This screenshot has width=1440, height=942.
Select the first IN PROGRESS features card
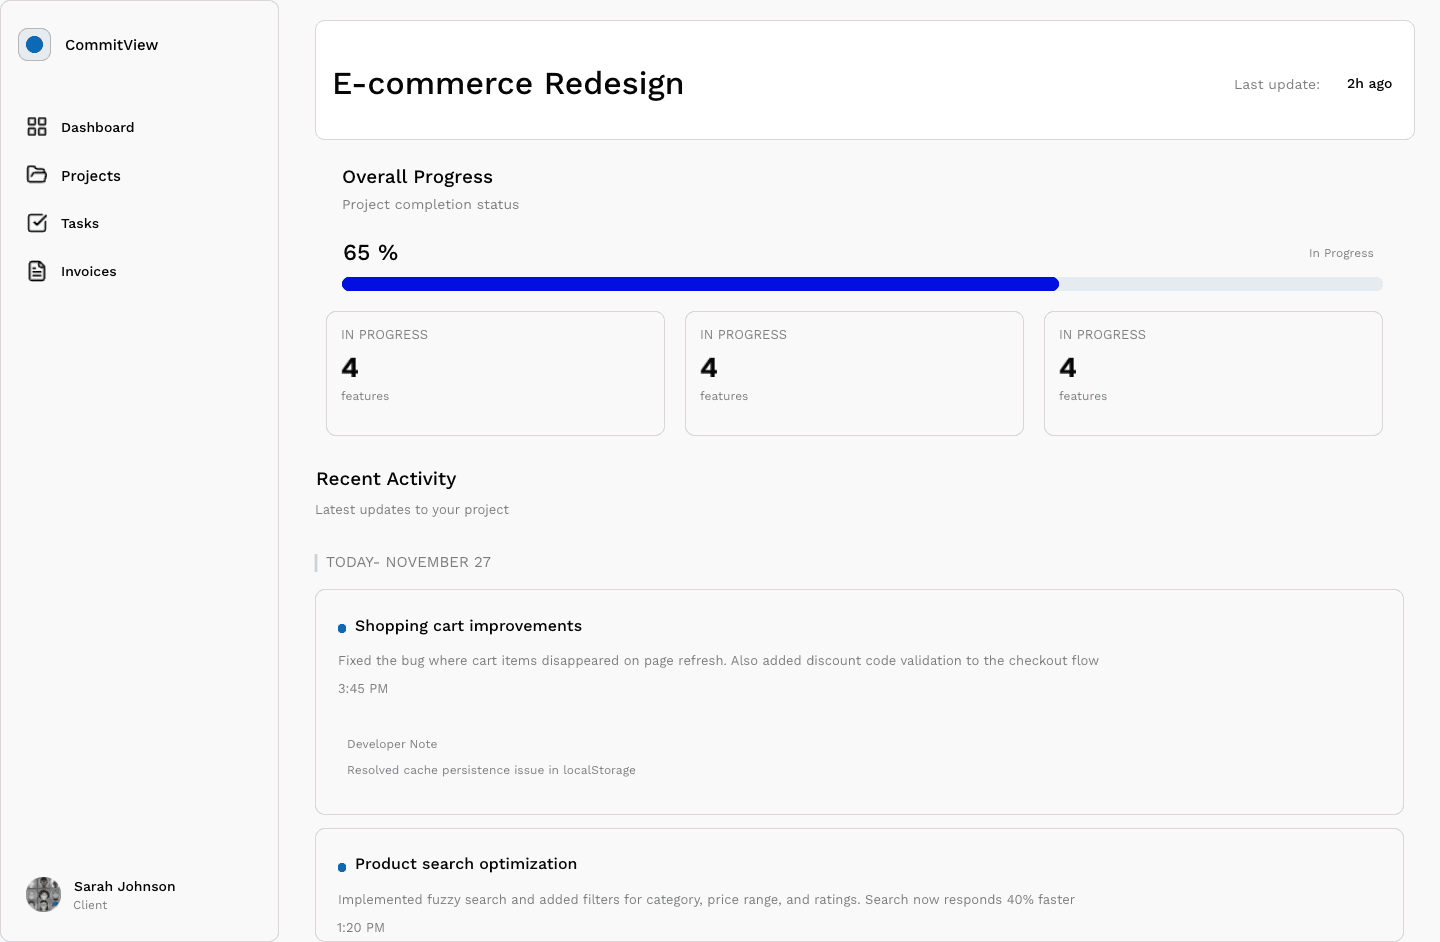click(495, 373)
